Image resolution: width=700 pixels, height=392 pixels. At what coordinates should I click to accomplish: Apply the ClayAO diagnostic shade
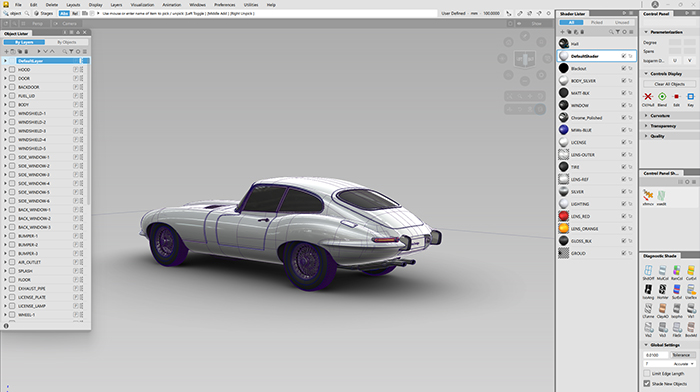click(662, 309)
